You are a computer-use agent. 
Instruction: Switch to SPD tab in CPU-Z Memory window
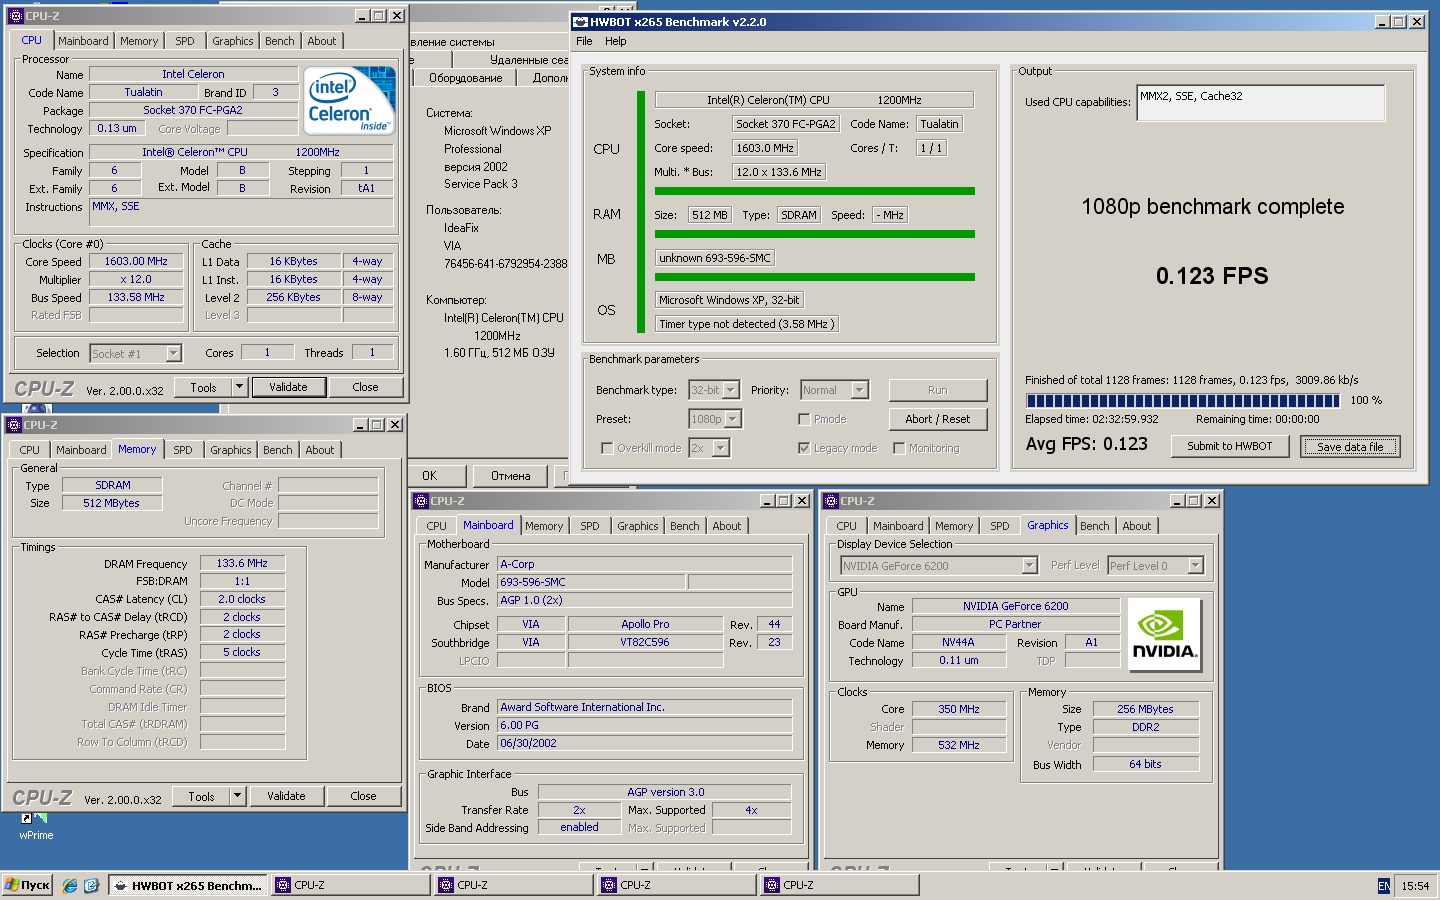click(183, 450)
